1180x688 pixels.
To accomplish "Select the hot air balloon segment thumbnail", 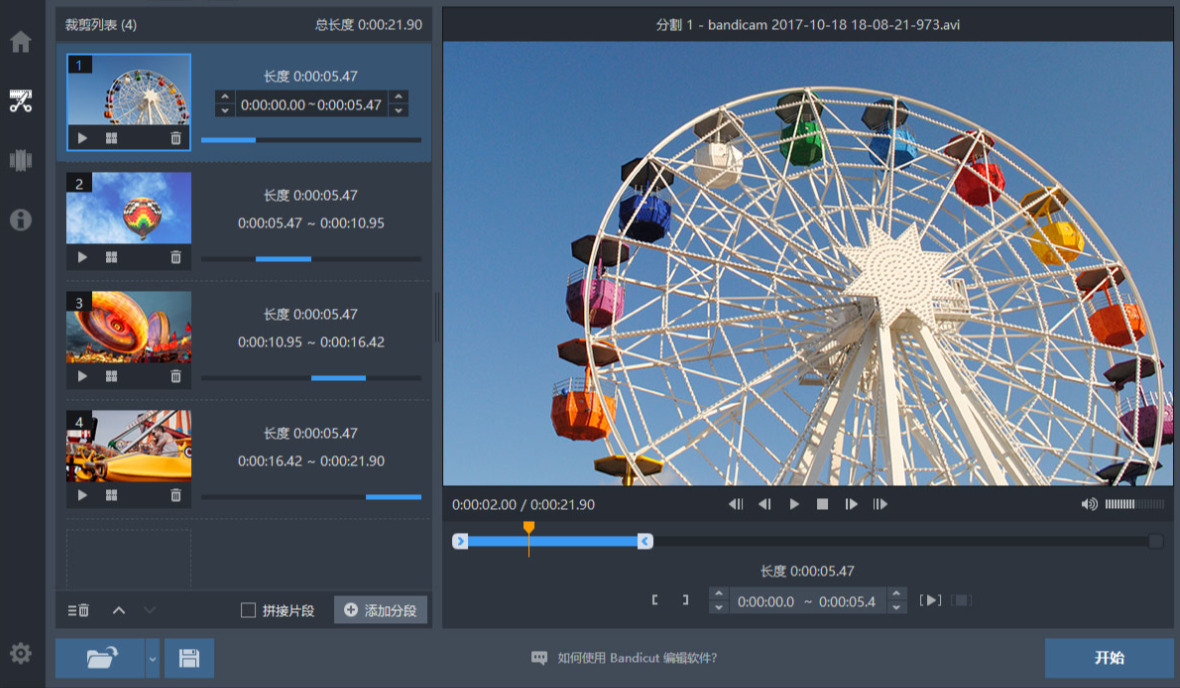I will (x=129, y=209).
